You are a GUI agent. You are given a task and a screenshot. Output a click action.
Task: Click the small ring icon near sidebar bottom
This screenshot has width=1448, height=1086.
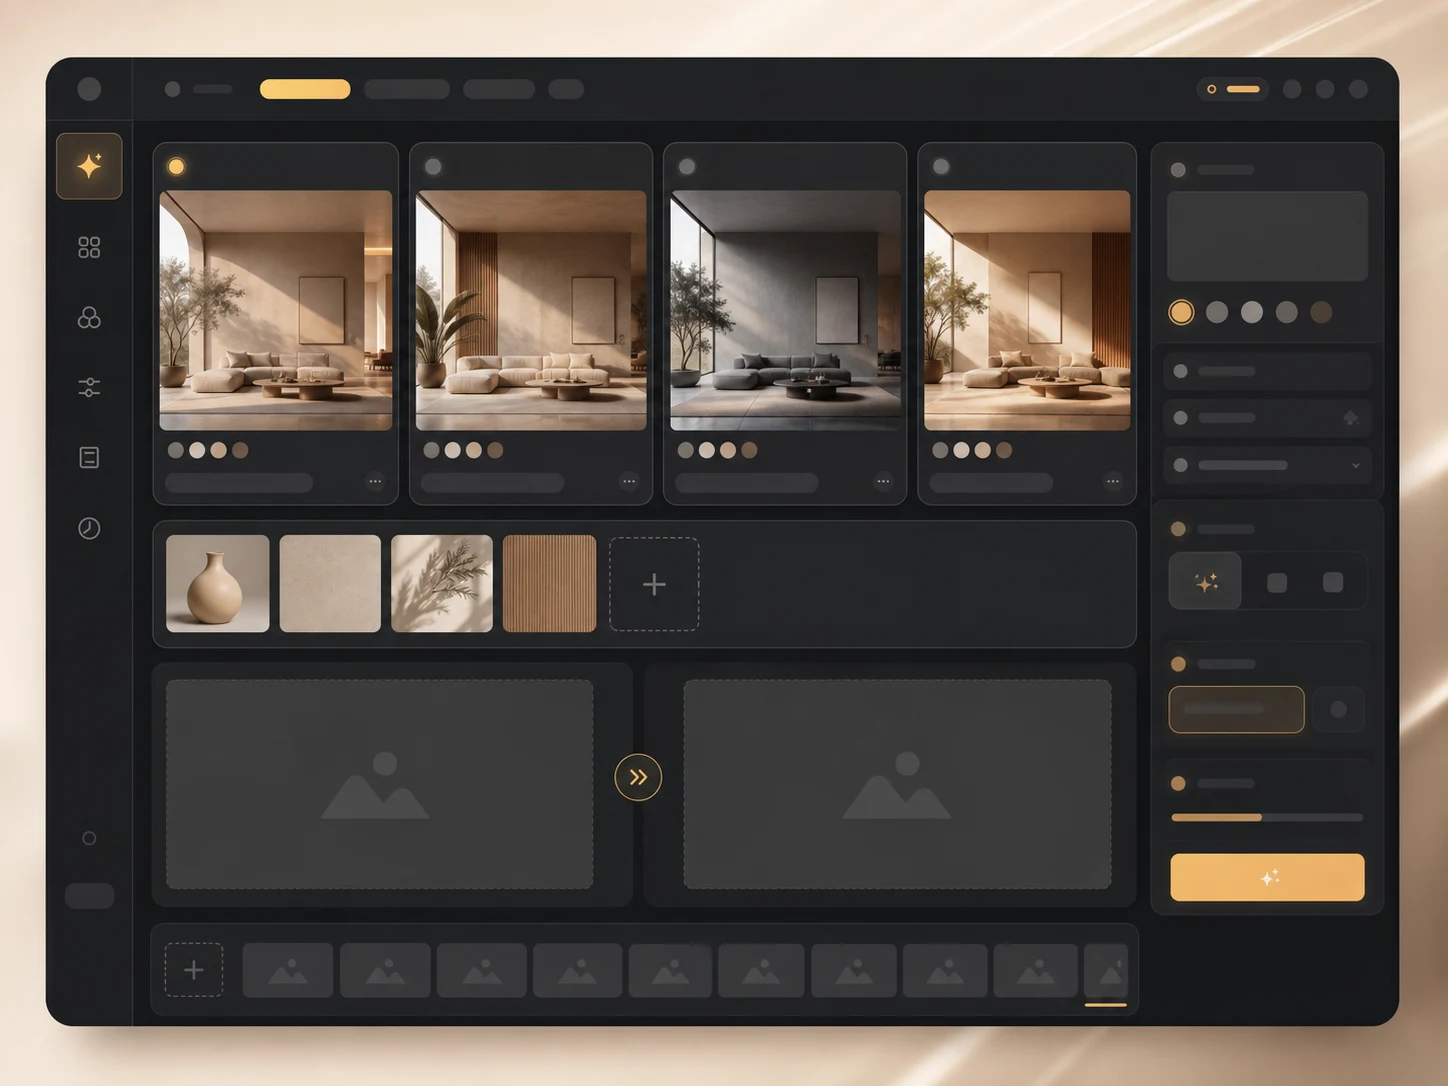pos(89,838)
